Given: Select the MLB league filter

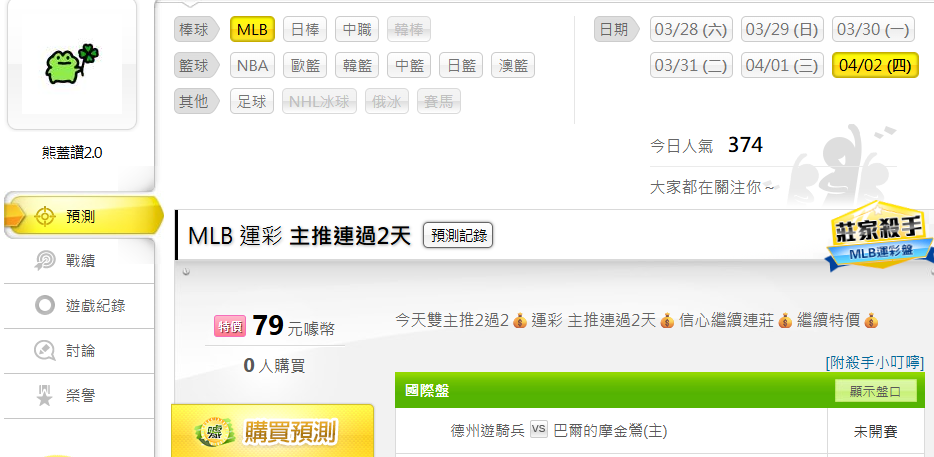Looking at the screenshot, I should pyautogui.click(x=252, y=29).
